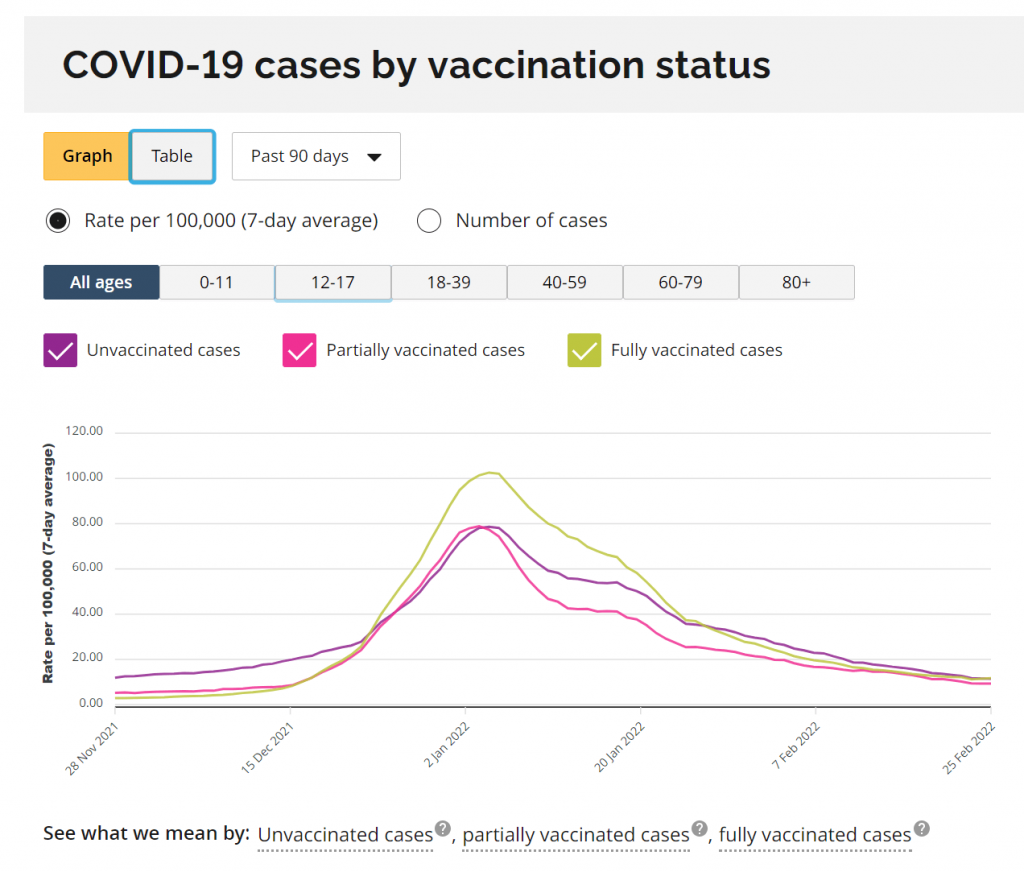Open help for fully vaccinated cases definition
The height and width of the screenshot is (872, 1024).
point(921,828)
